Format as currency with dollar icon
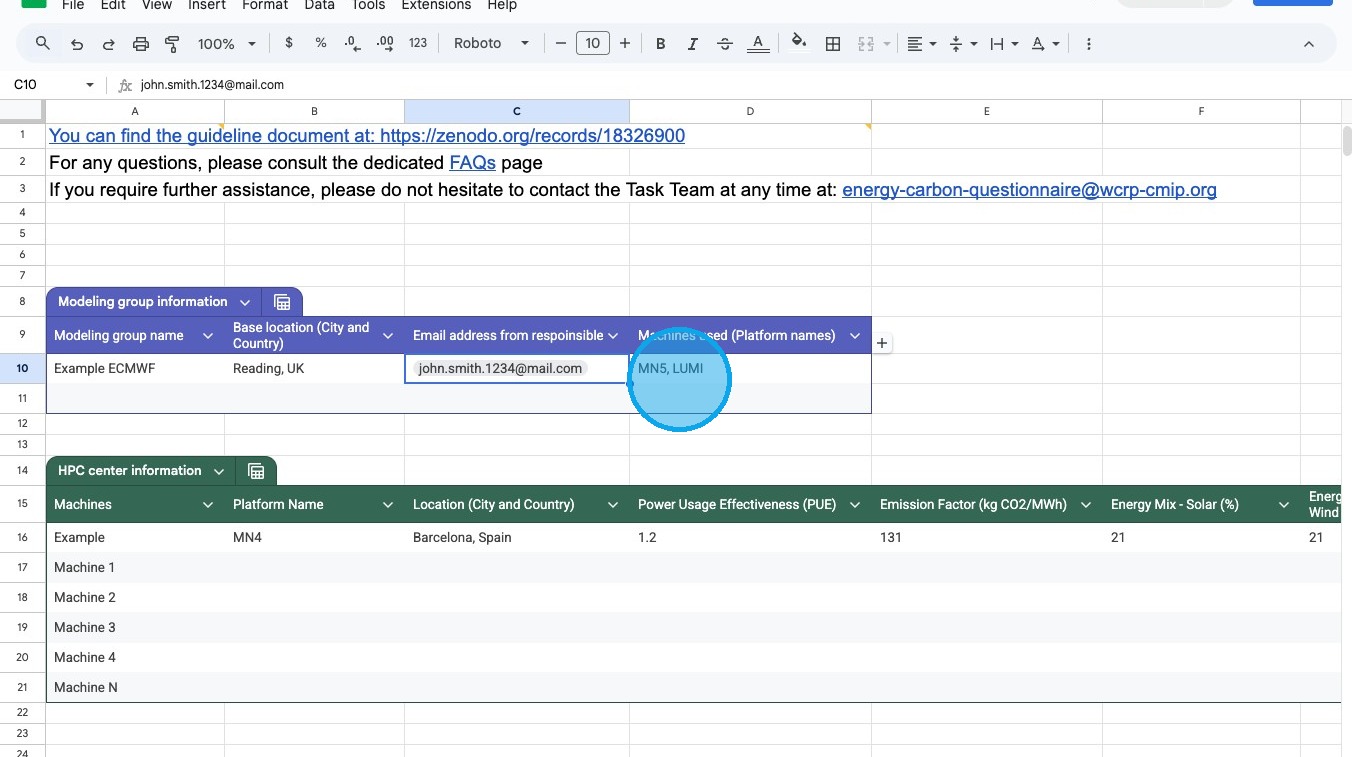The image size is (1352, 757). point(289,43)
